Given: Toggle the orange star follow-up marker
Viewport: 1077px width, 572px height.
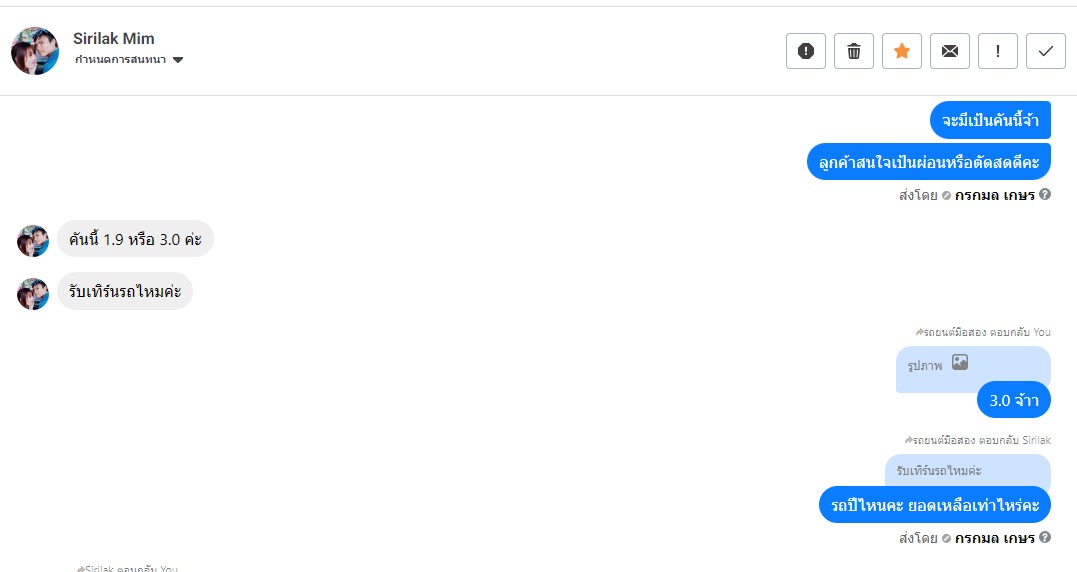Looking at the screenshot, I should point(902,51).
